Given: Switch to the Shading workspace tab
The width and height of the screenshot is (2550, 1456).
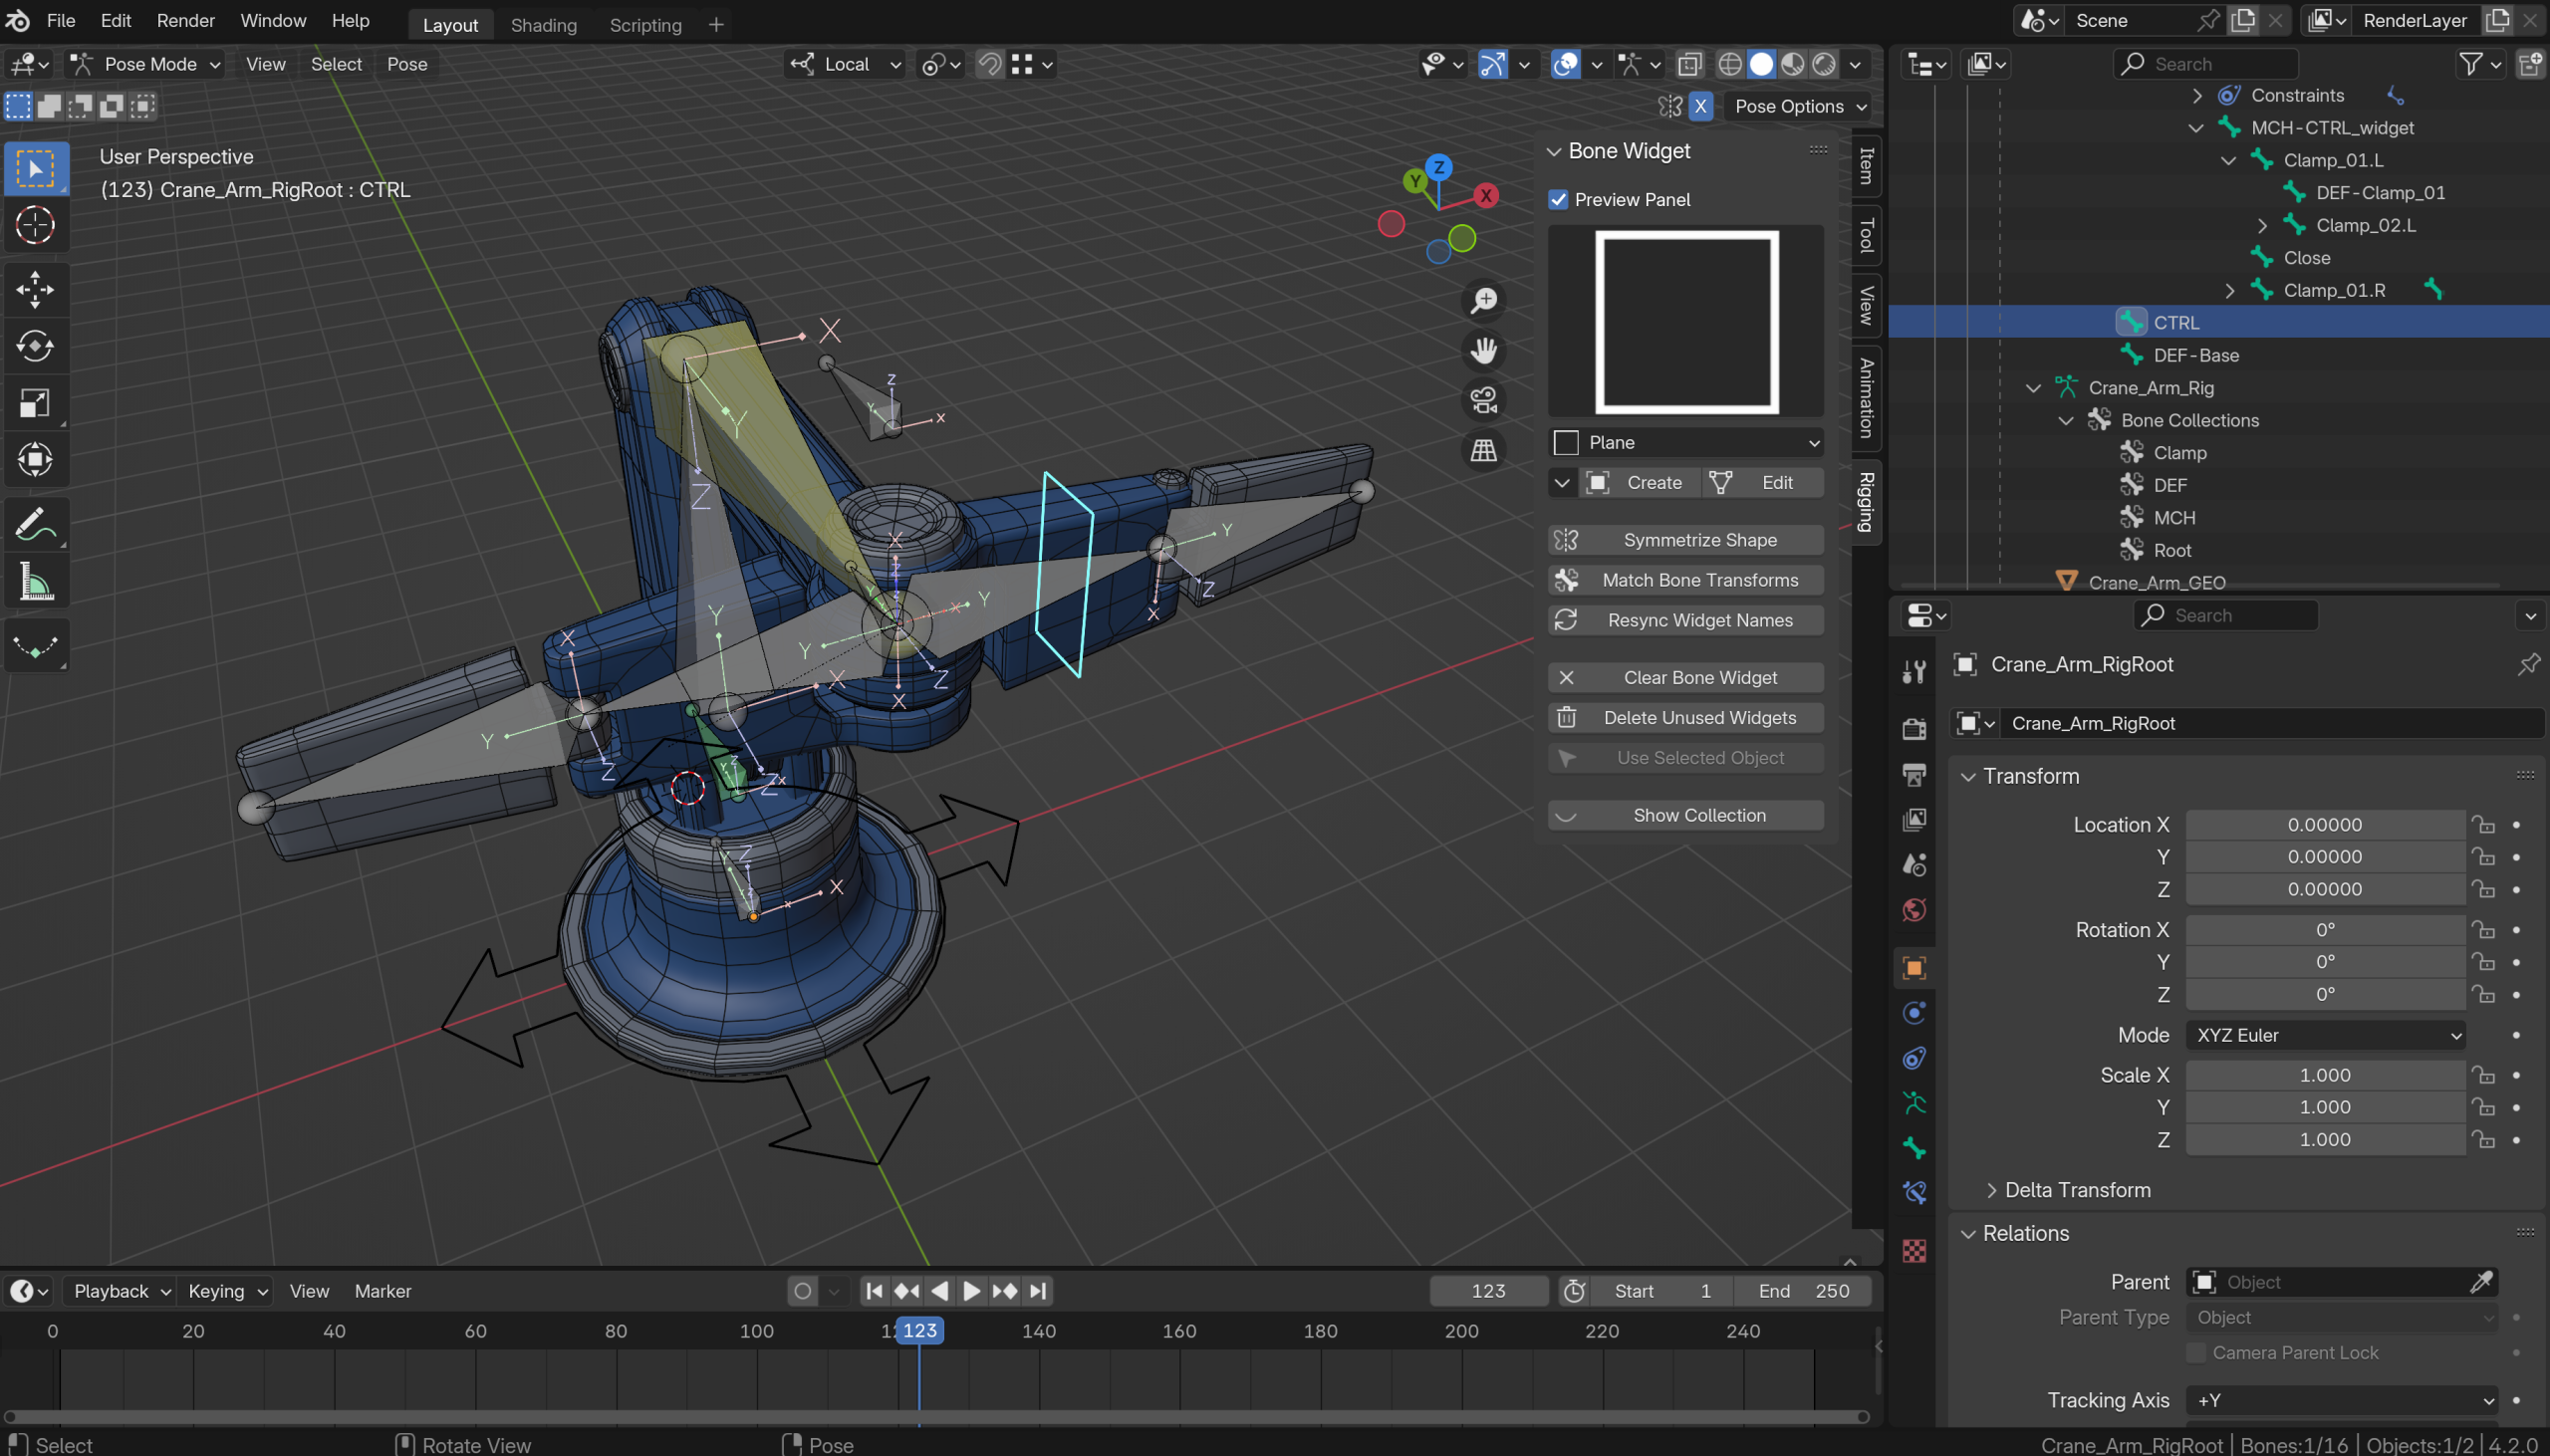Looking at the screenshot, I should (x=544, y=25).
